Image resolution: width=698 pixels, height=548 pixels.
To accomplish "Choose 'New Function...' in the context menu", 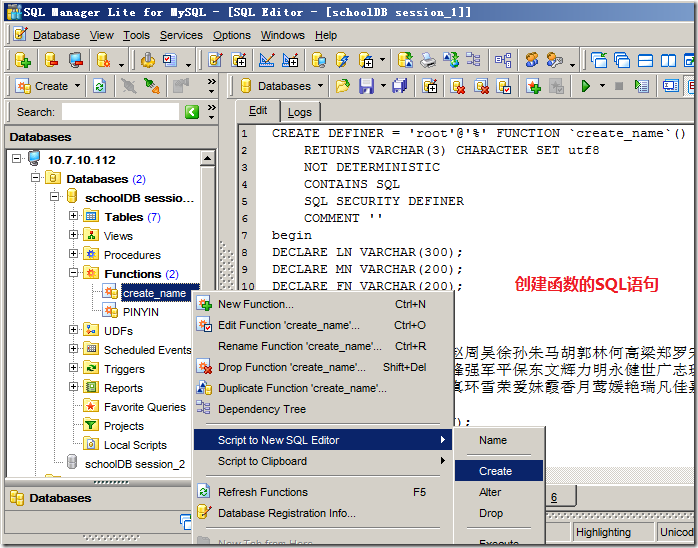I will point(324,304).
